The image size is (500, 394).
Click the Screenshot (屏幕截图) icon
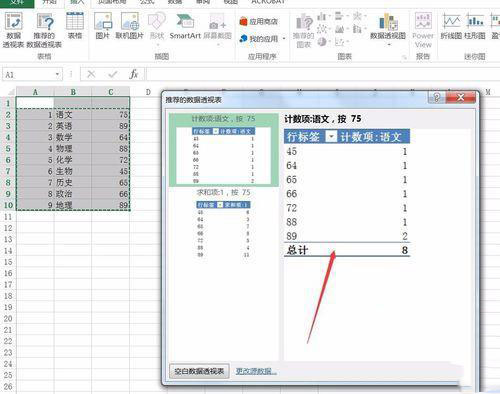pos(217,22)
